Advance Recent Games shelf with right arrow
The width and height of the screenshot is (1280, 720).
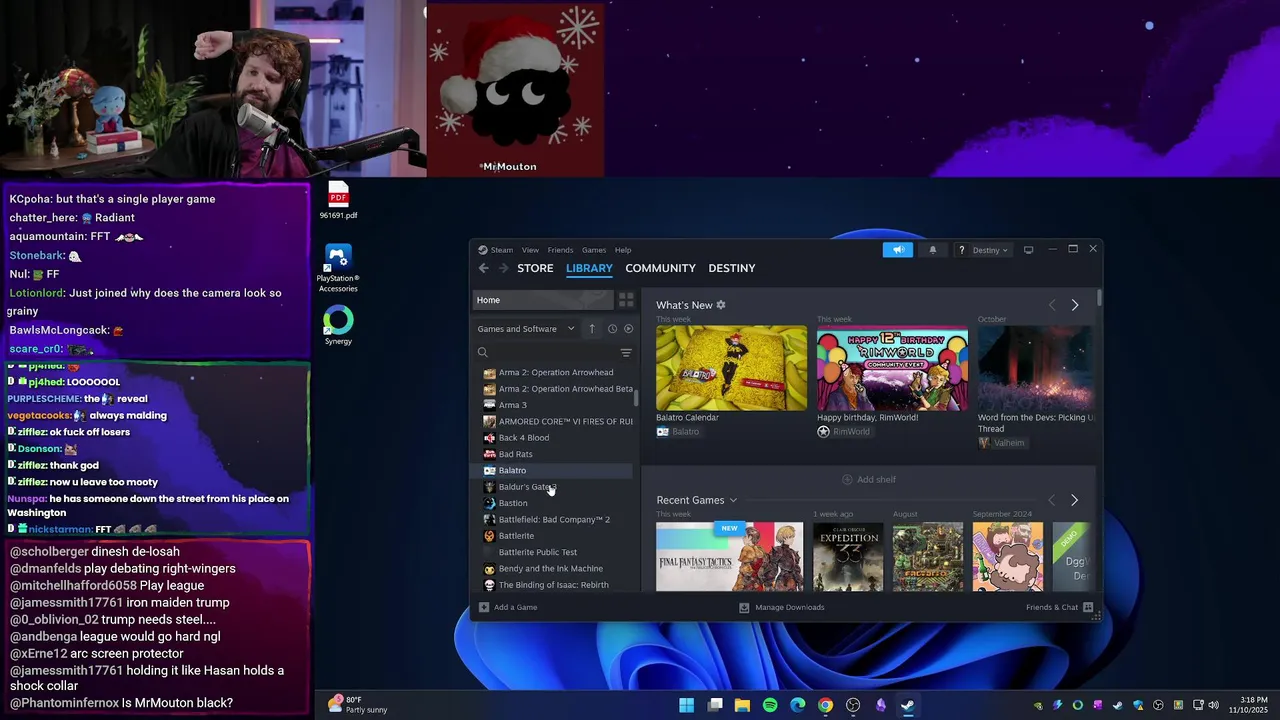1074,500
